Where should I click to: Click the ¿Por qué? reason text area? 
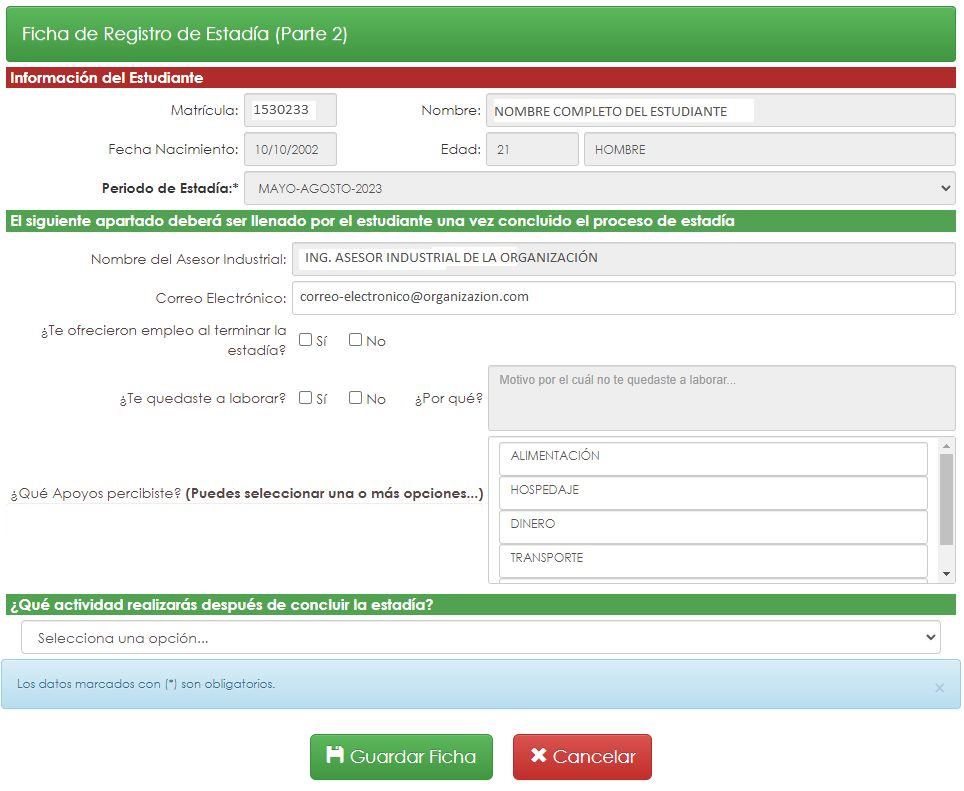click(721, 398)
